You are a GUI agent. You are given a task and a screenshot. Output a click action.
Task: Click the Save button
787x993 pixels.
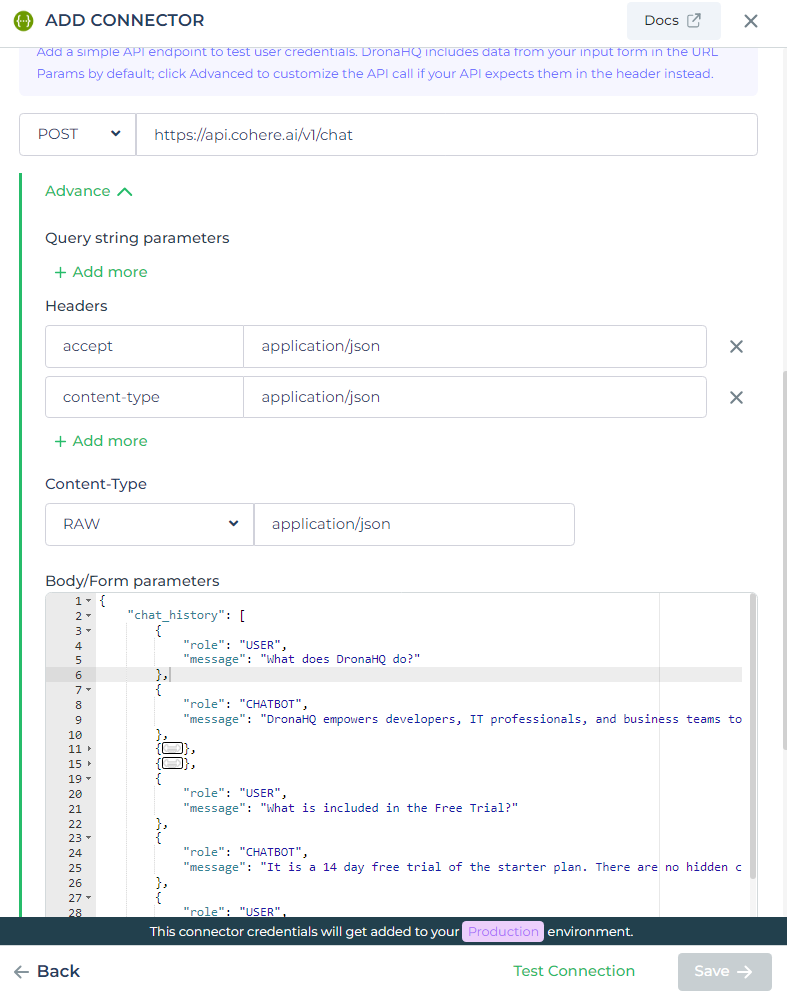(724, 971)
